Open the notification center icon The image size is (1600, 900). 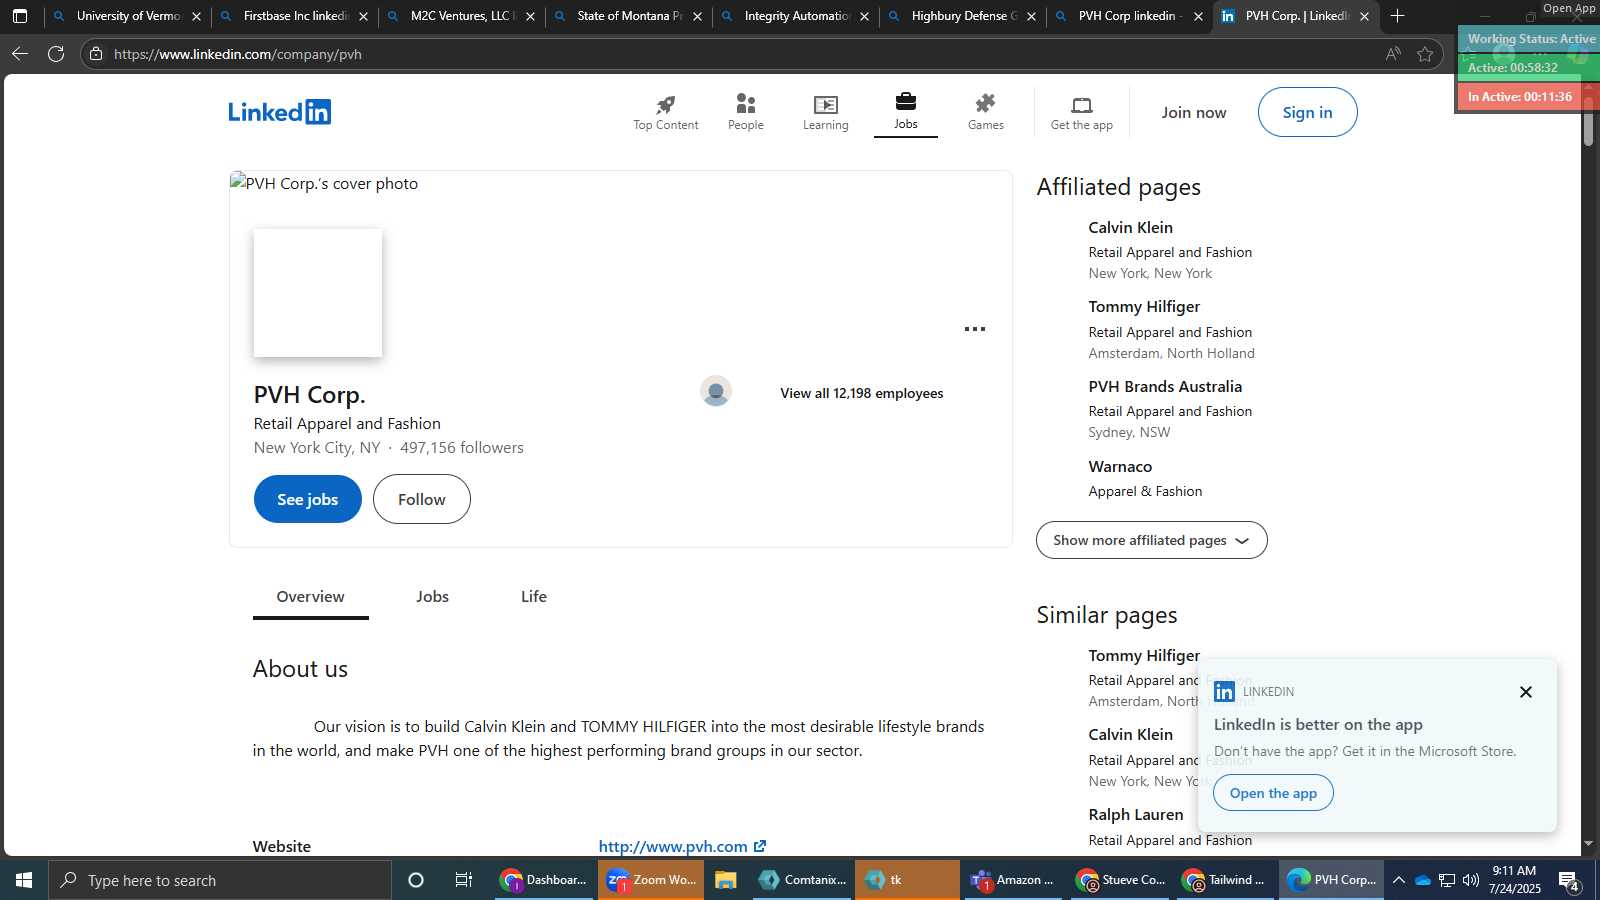(x=1569, y=880)
